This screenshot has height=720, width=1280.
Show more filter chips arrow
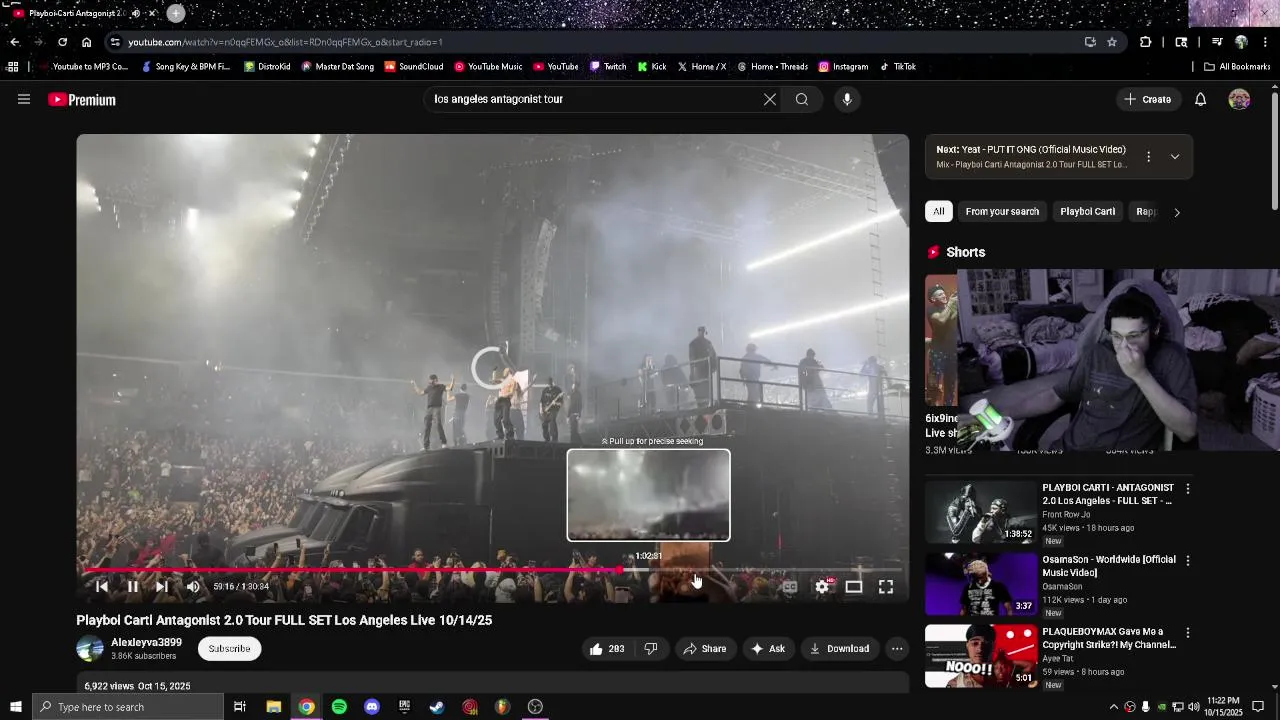coord(1176,212)
